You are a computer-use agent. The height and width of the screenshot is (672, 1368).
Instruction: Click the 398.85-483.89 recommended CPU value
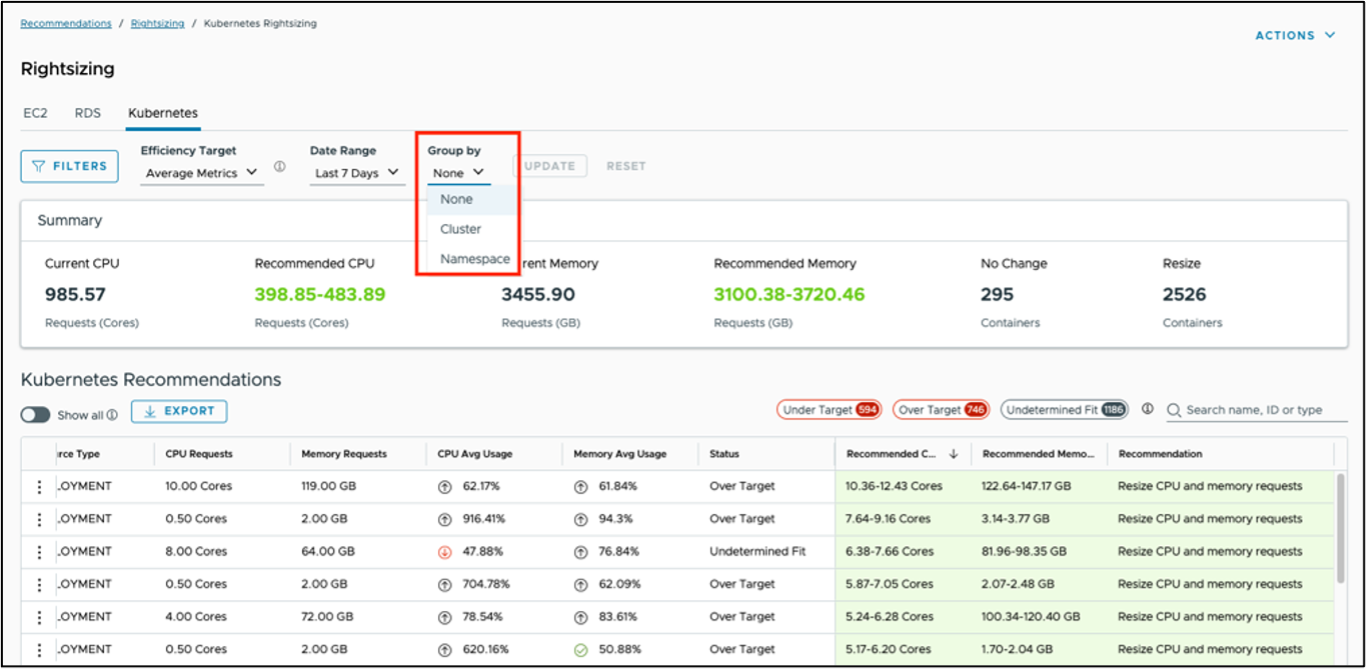pyautogui.click(x=320, y=295)
